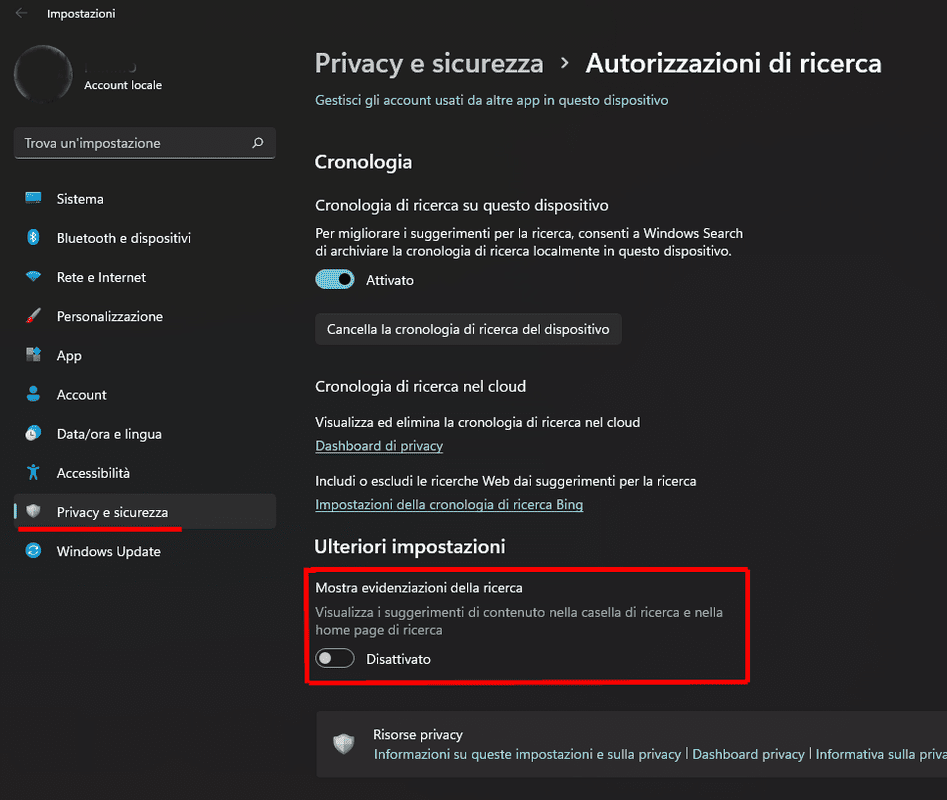Click the Data/ora e lingua clock icon

(x=33, y=433)
